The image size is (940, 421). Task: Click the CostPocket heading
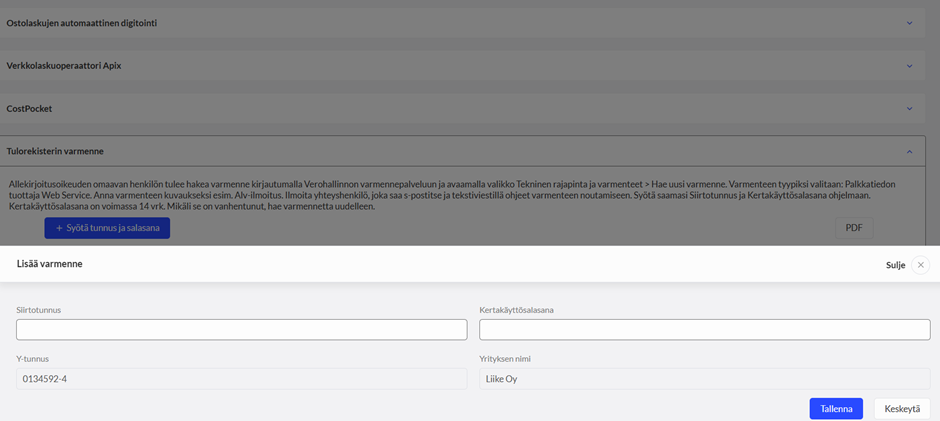[29, 109]
